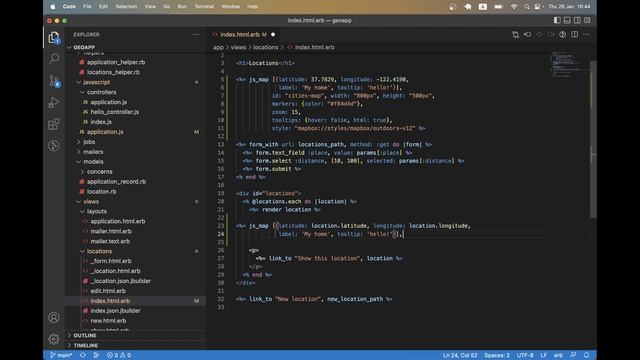Image resolution: width=640 pixels, height=360 pixels.
Task: Open Explorer views and more actions ellipsis
Action: click(x=196, y=35)
